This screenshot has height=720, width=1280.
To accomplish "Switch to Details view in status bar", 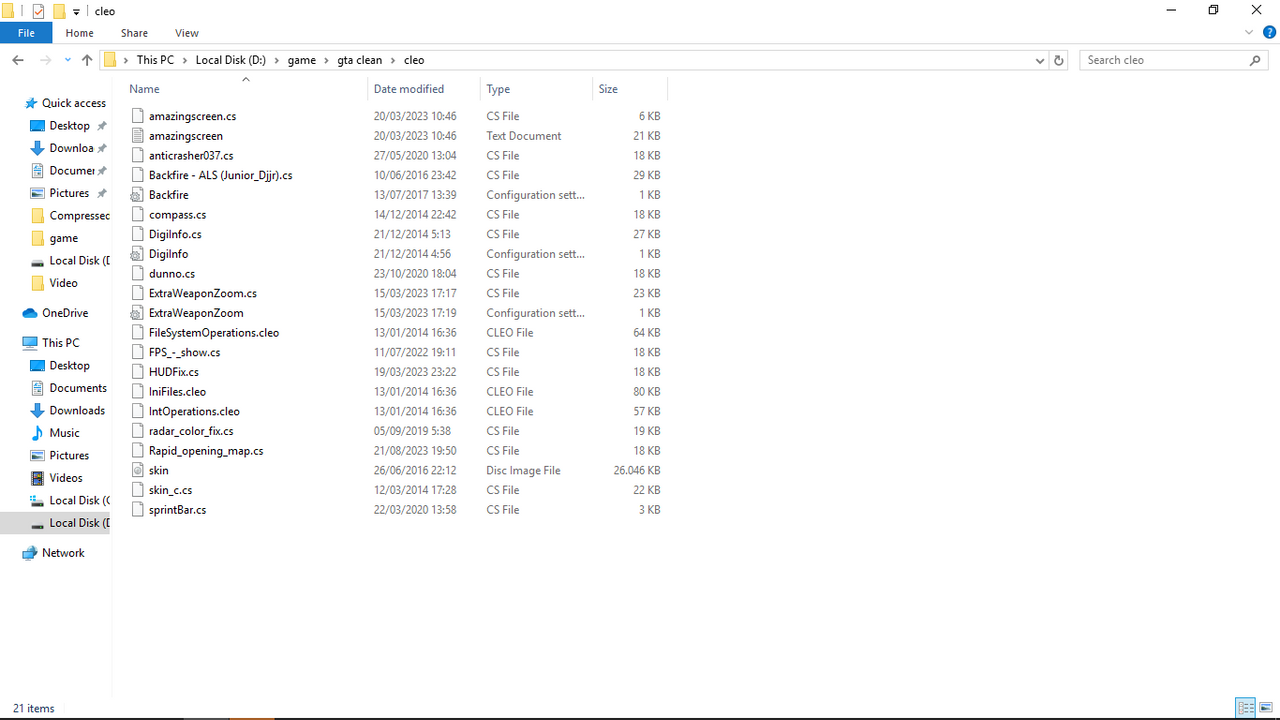I will (x=1246, y=708).
